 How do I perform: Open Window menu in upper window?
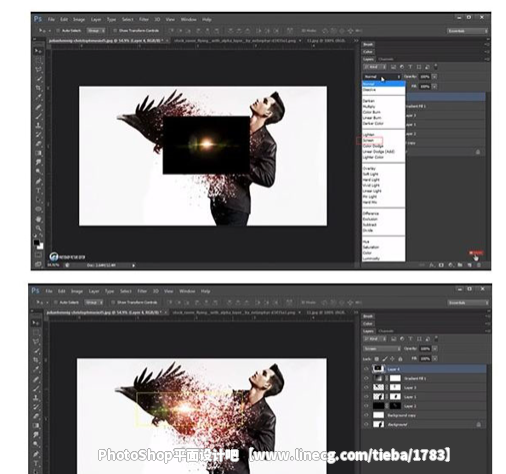188,20
